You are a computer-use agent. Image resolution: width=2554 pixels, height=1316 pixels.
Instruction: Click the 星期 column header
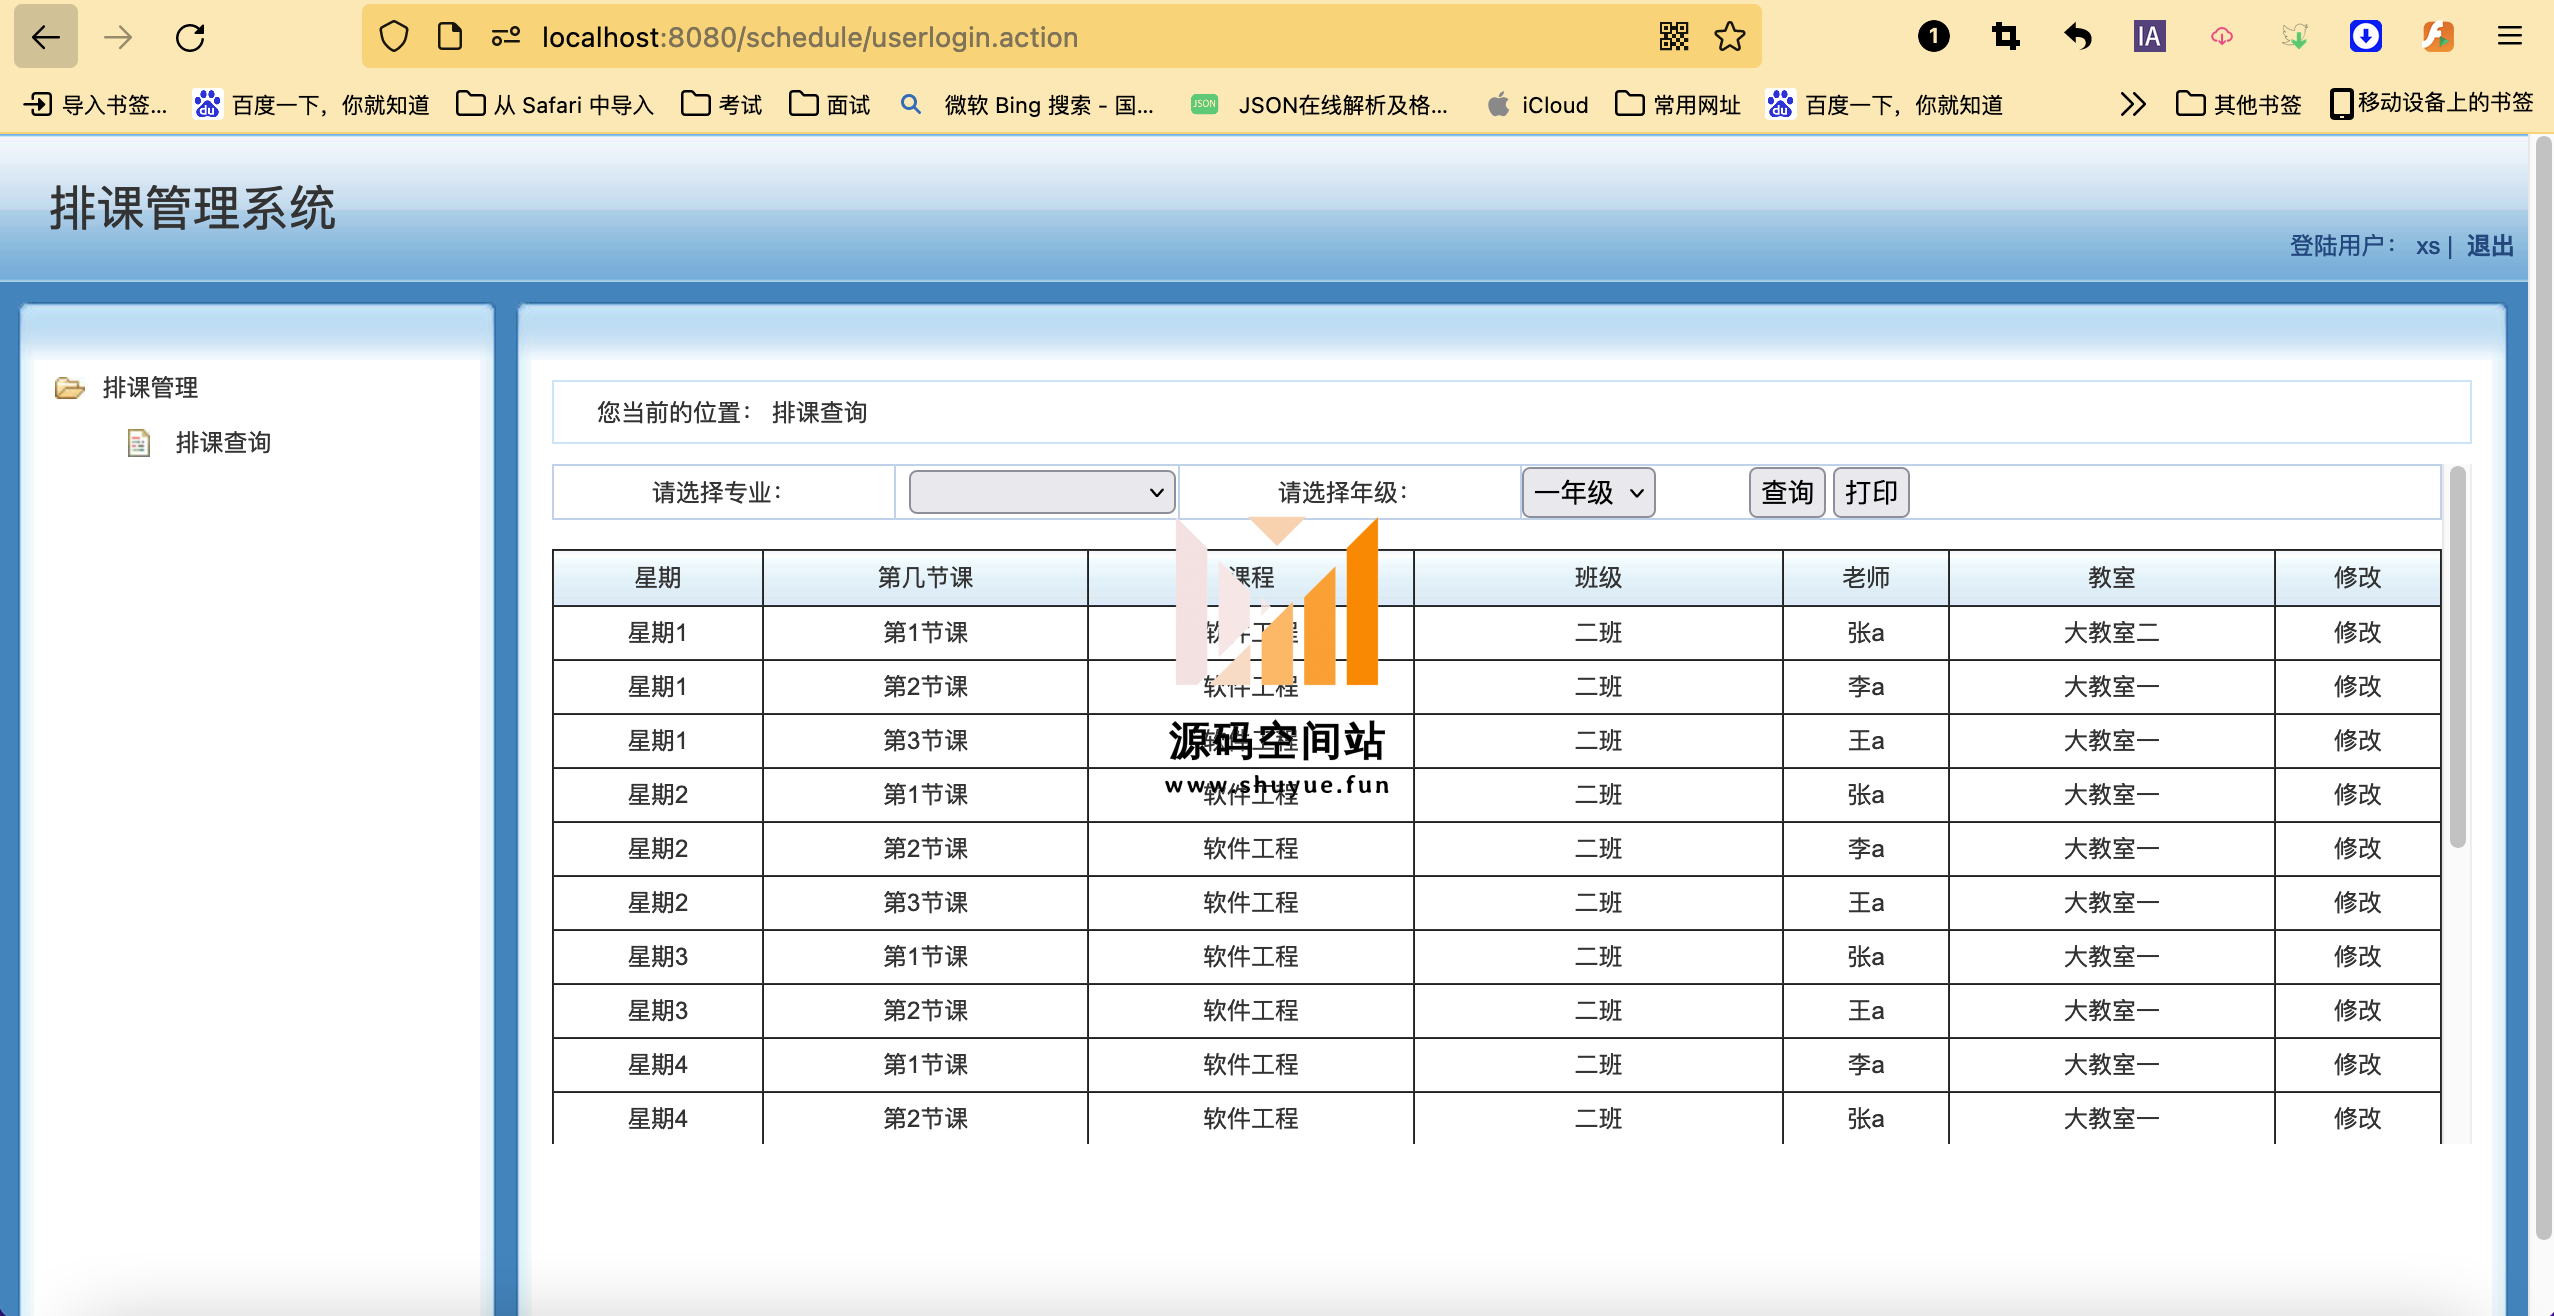tap(658, 578)
